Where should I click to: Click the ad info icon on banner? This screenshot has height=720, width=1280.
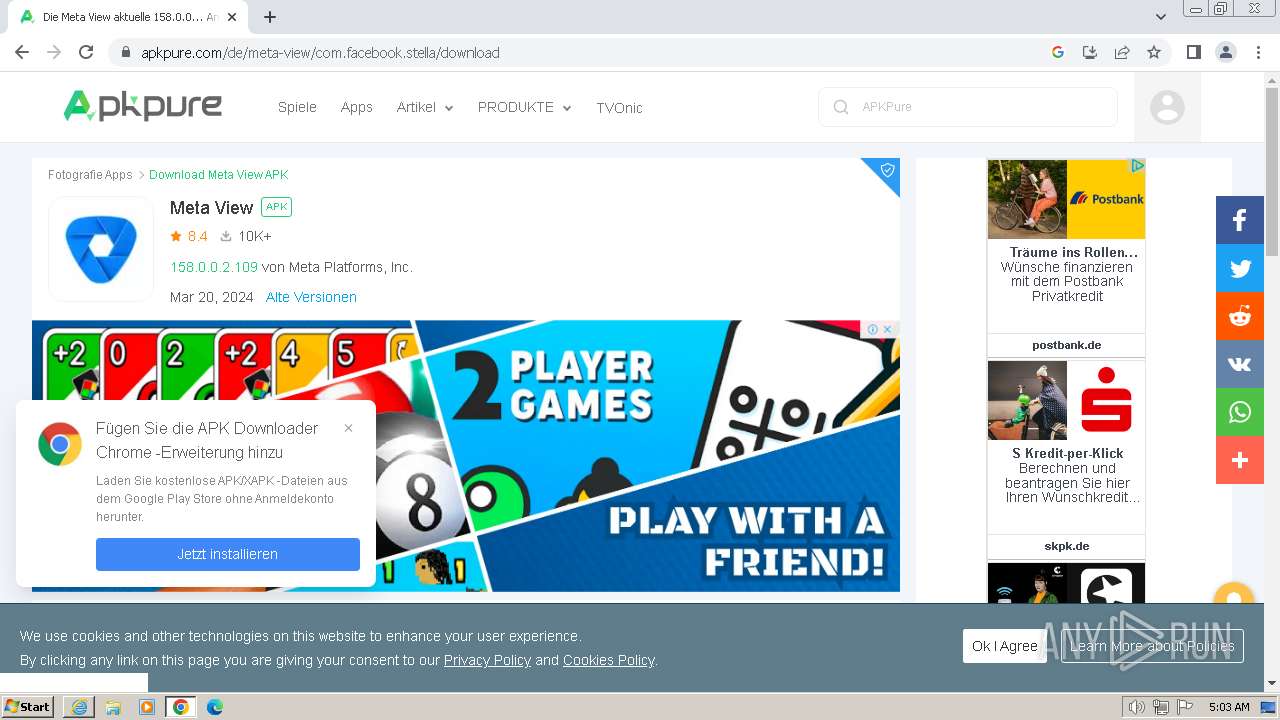point(873,329)
